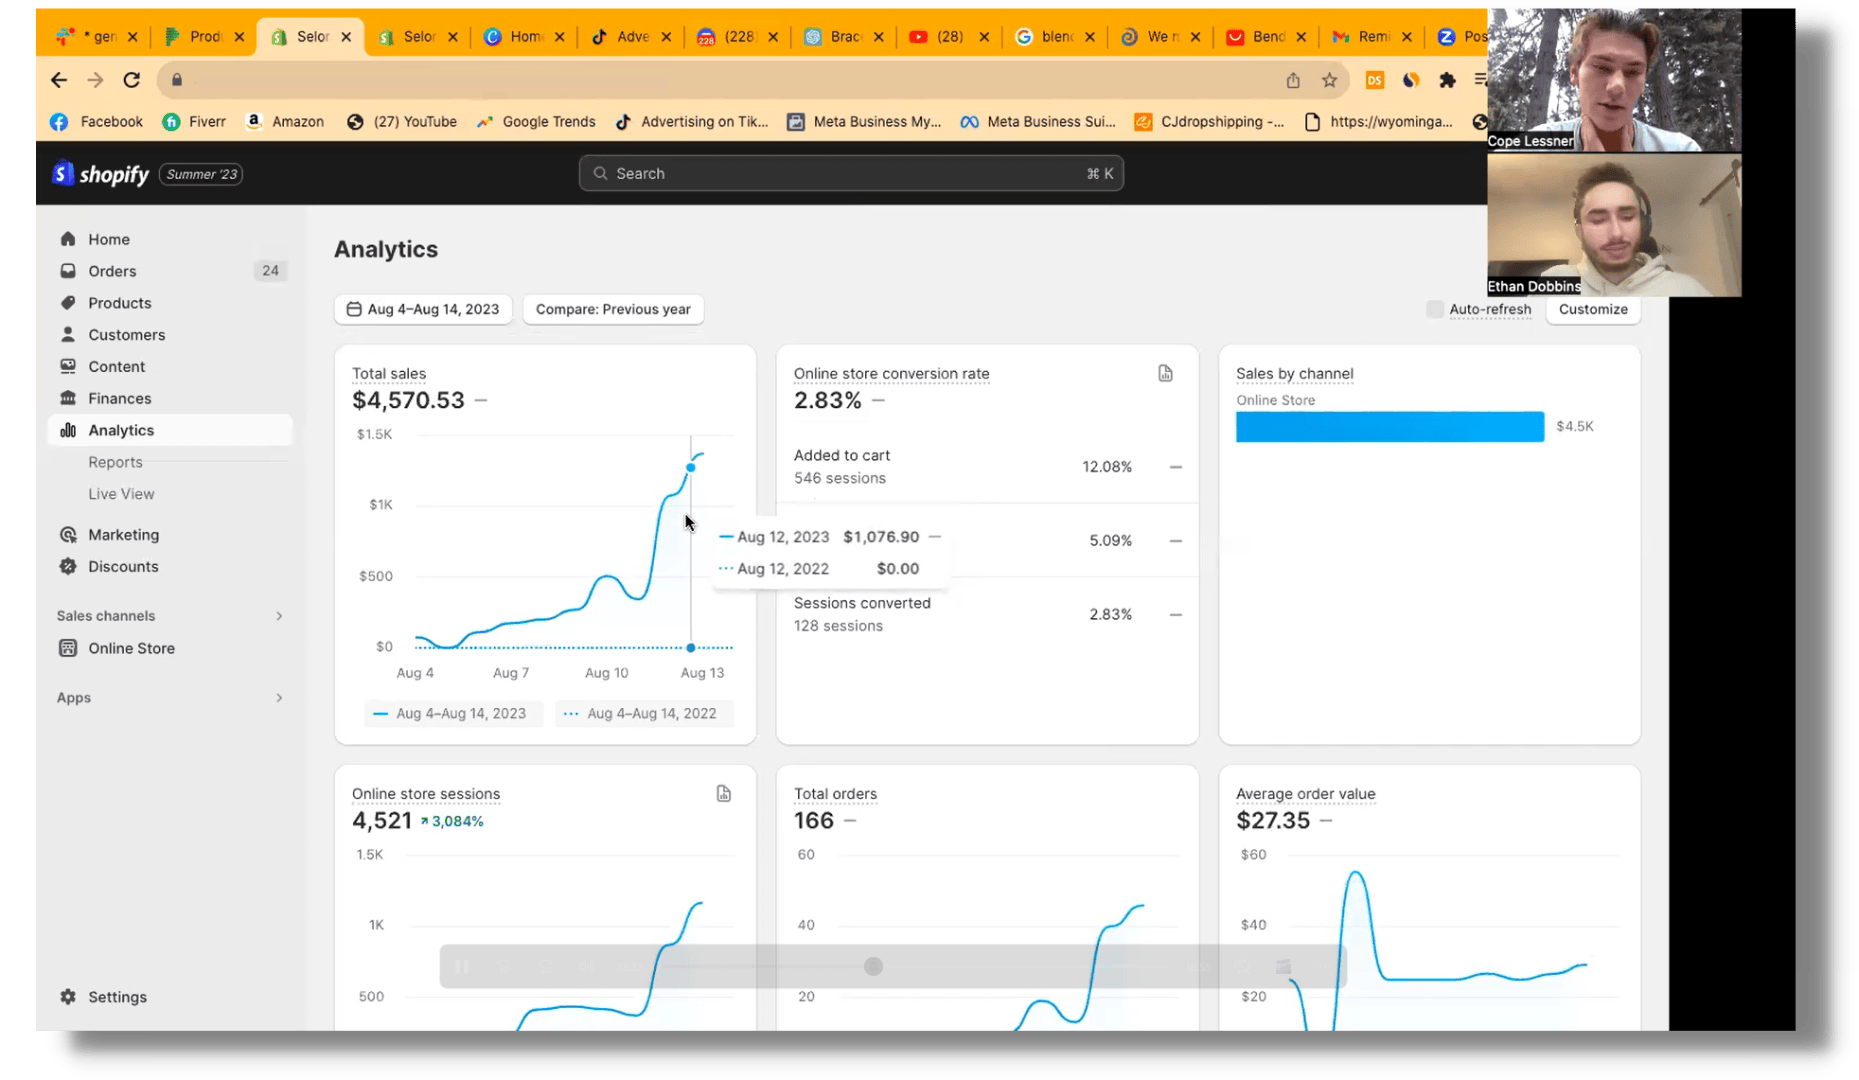Open Finances in the sidebar
This screenshot has height=1080, width=1859.
point(120,398)
